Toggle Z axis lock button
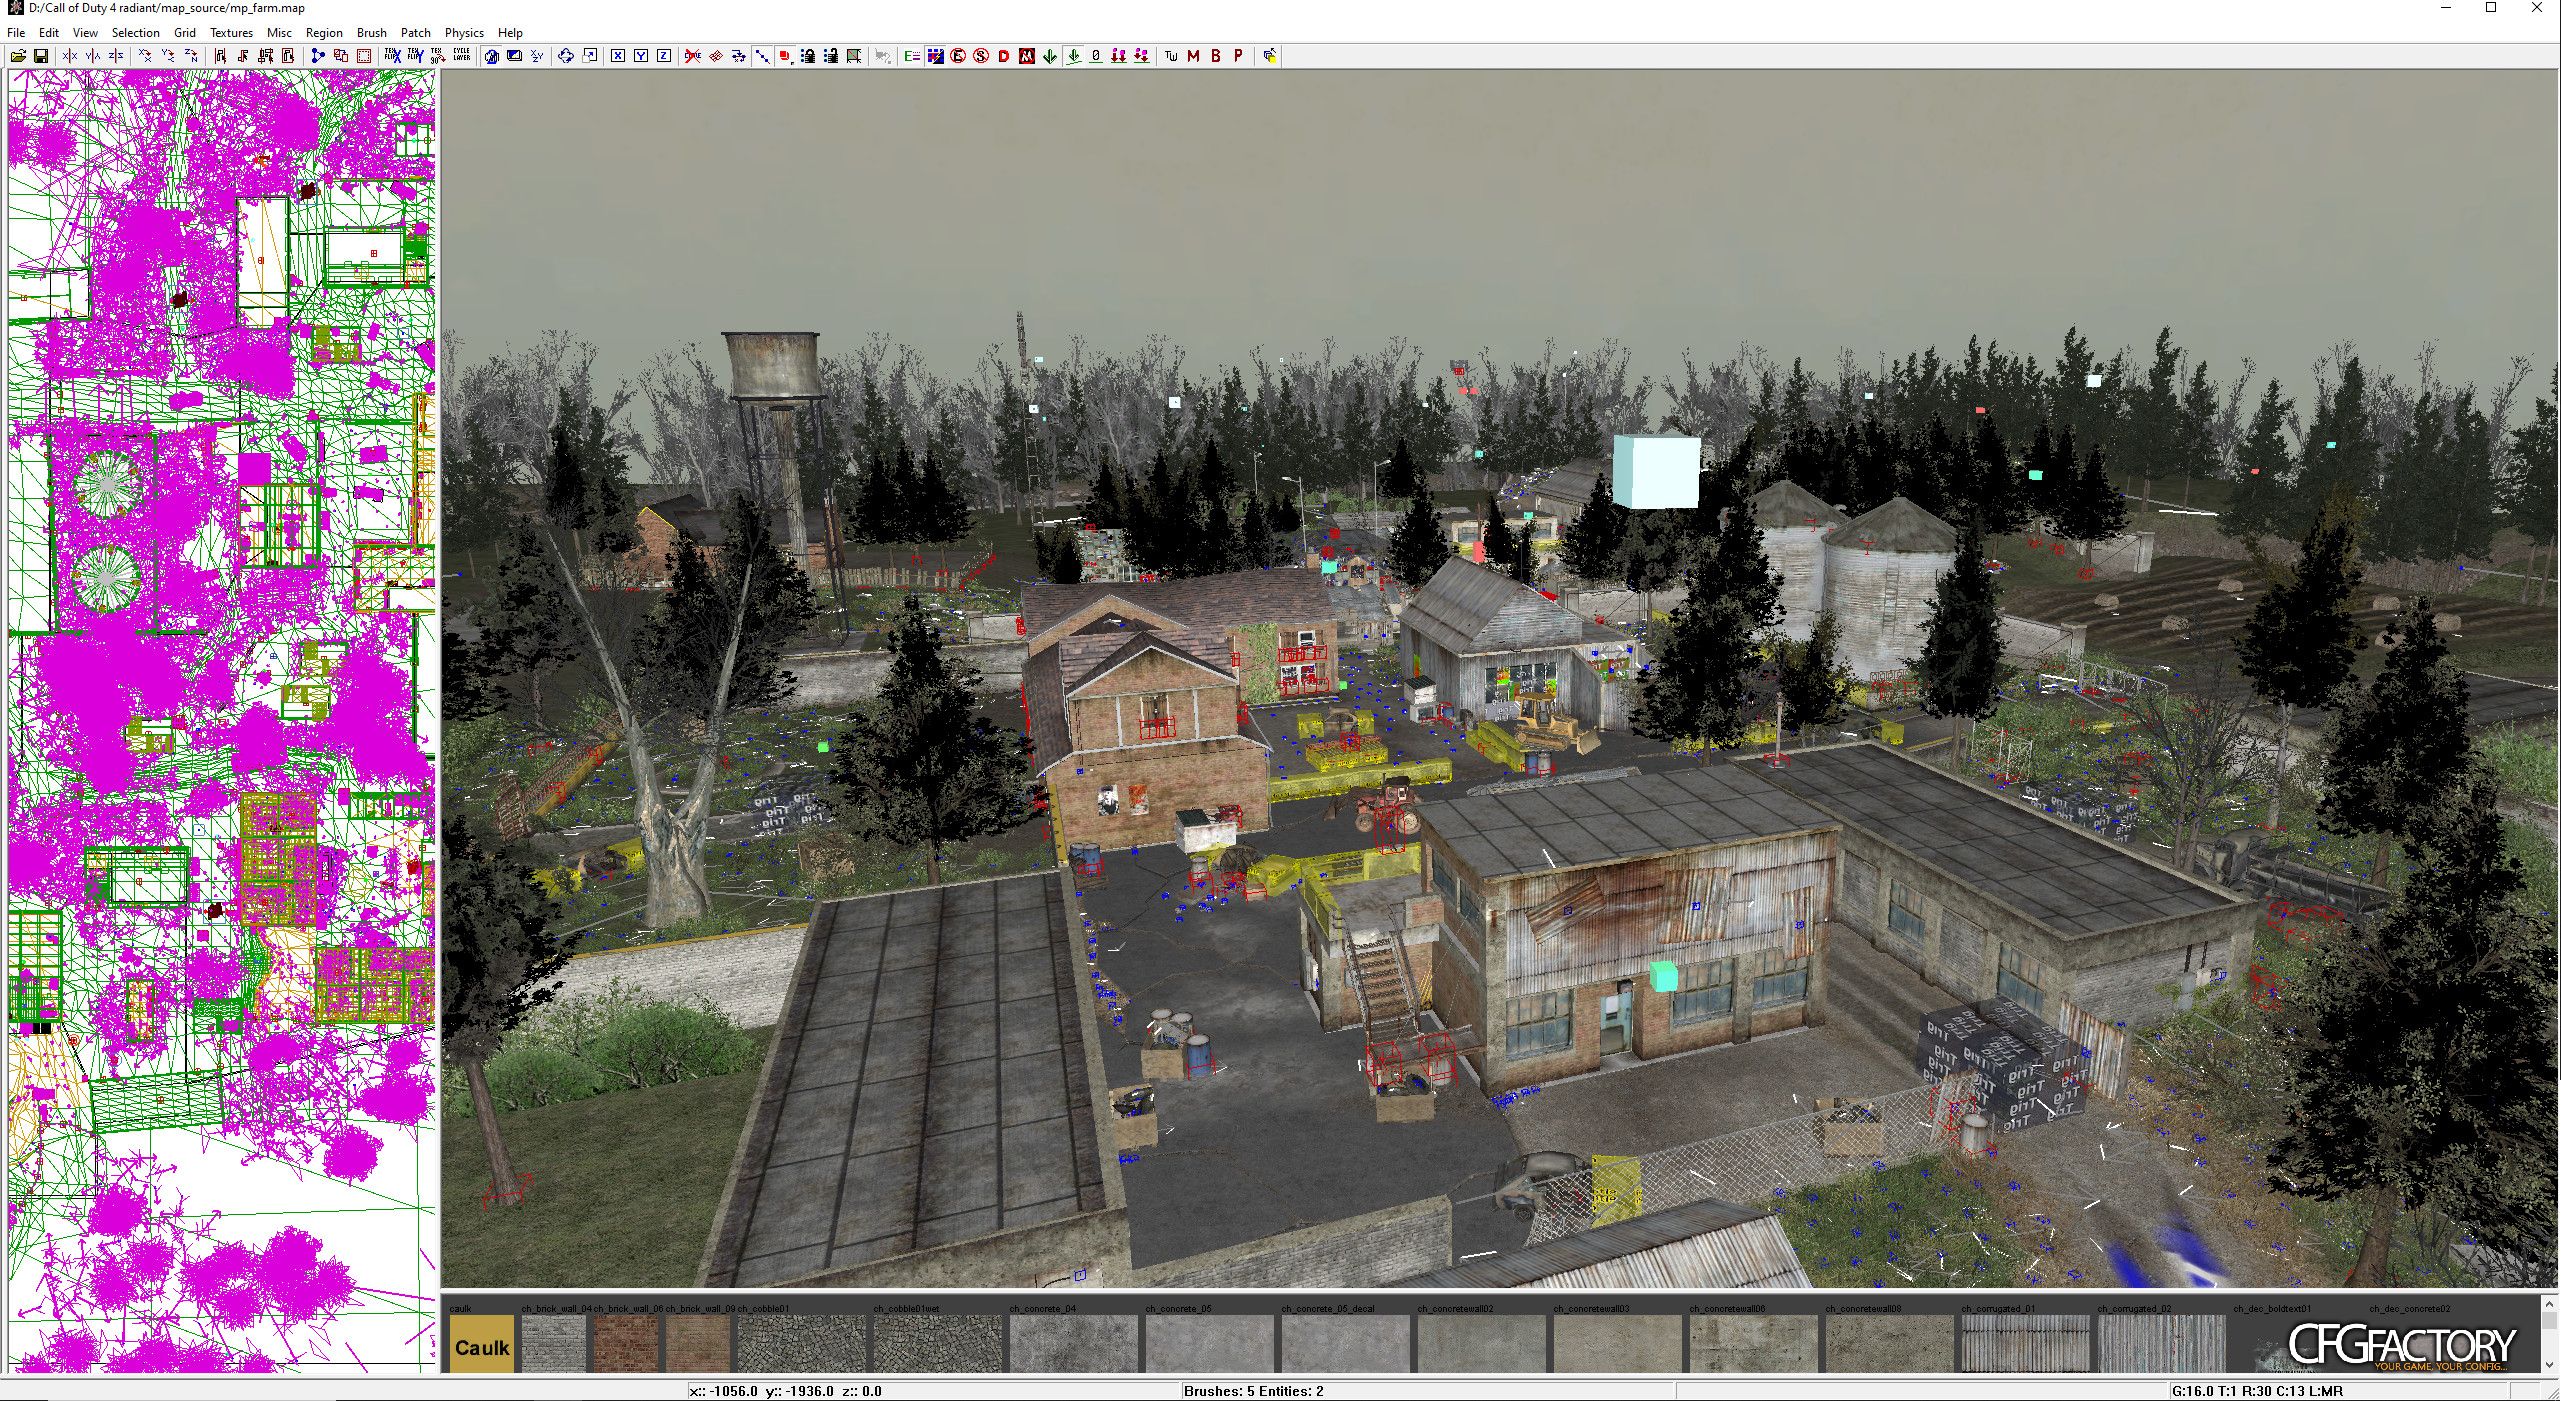The width and height of the screenshot is (2561, 1401). coord(664,56)
